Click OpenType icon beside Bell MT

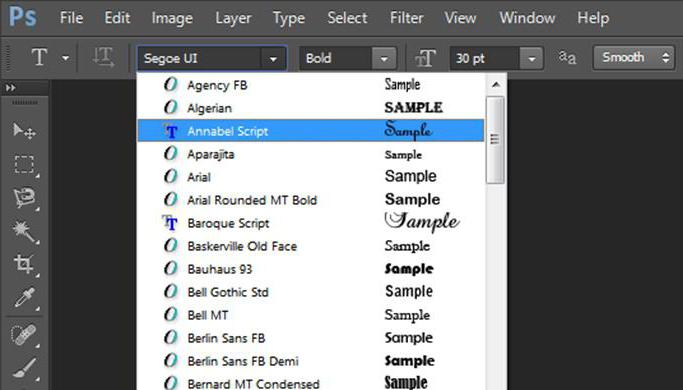(x=171, y=315)
